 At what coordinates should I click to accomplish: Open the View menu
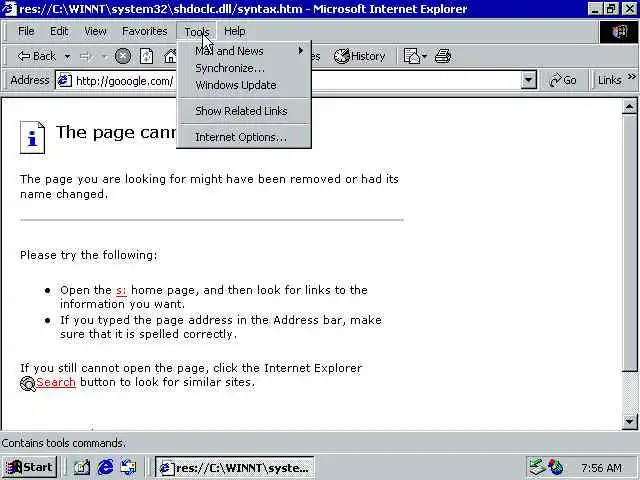[95, 31]
